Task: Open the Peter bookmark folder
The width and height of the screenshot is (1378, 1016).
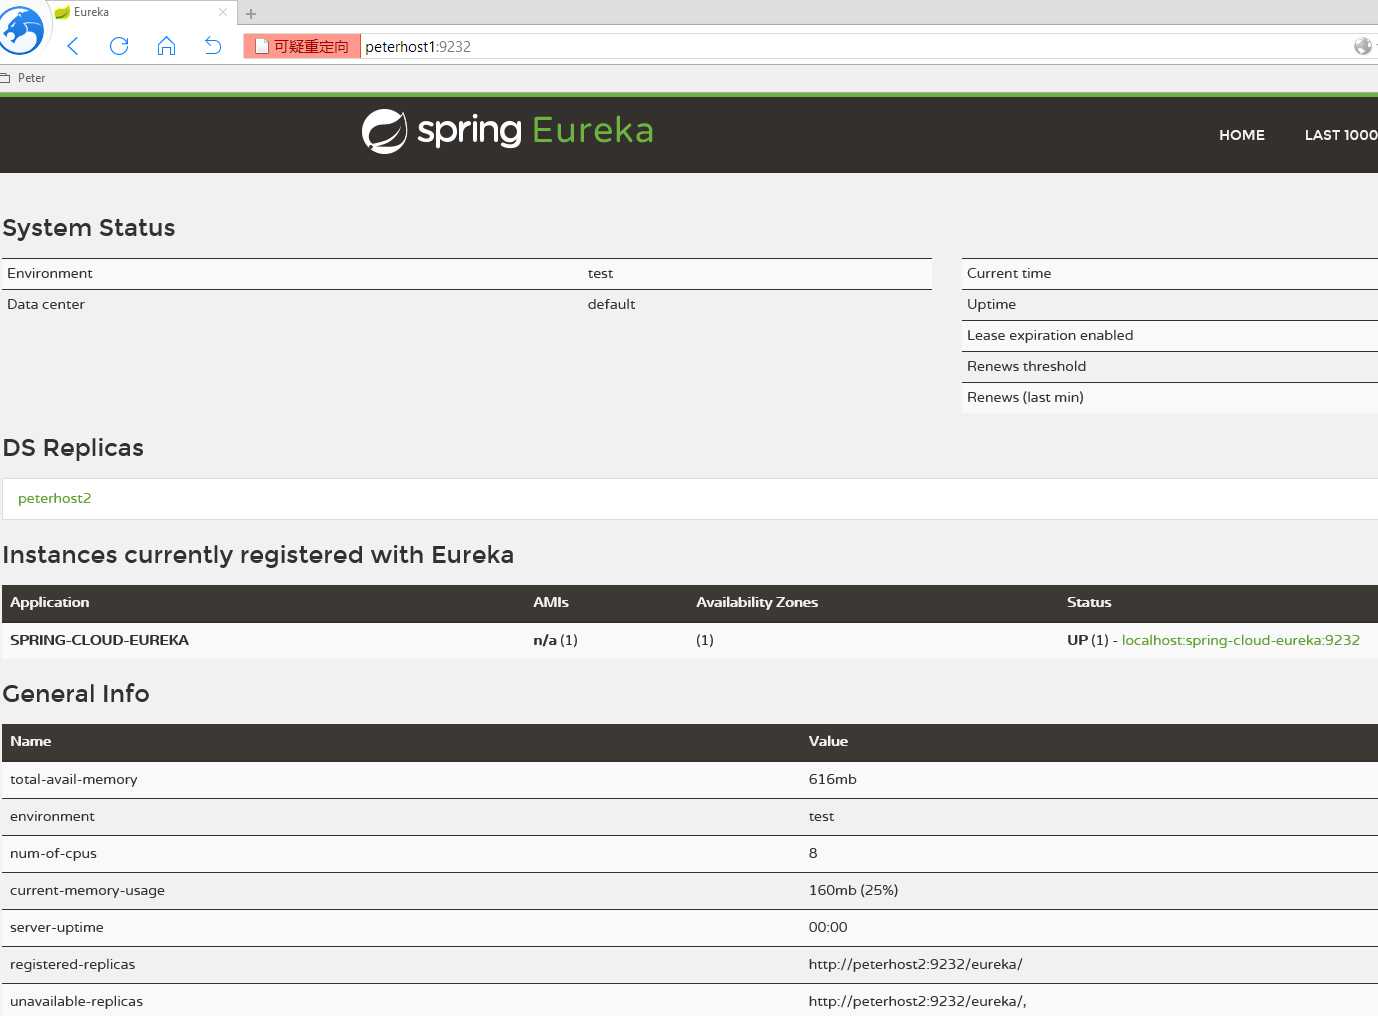Action: coord(23,78)
